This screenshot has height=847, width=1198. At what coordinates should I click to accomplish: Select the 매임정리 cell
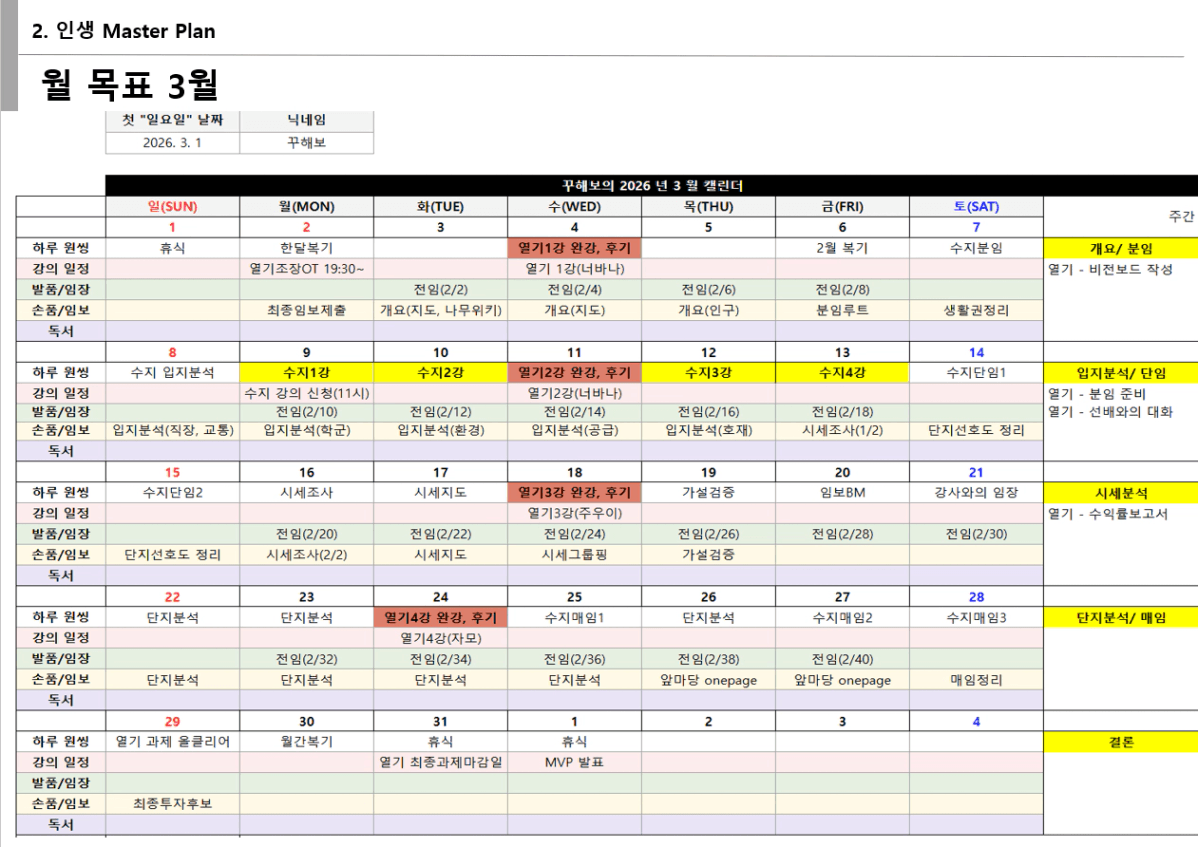(x=976, y=680)
